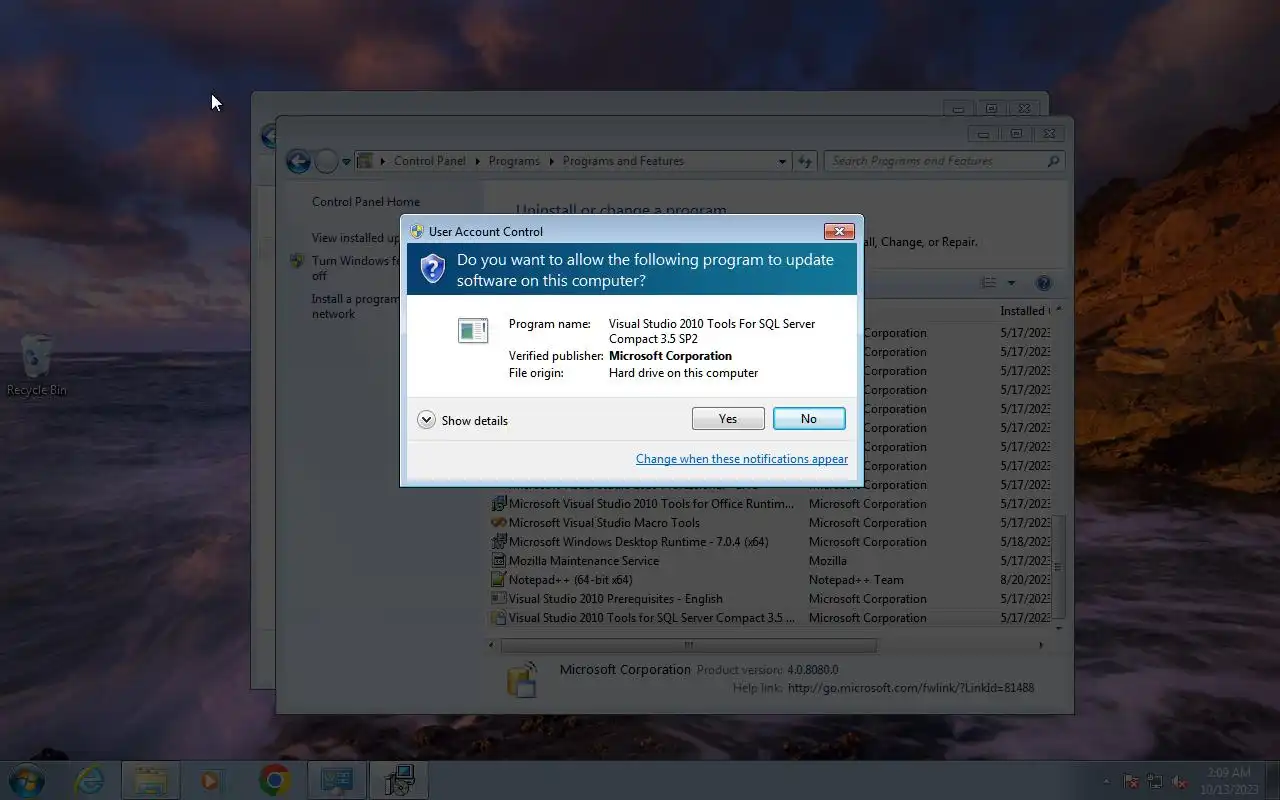Viewport: 1280px width, 800px height.
Task: Click Programs and Features breadcrumb segment
Action: point(623,161)
